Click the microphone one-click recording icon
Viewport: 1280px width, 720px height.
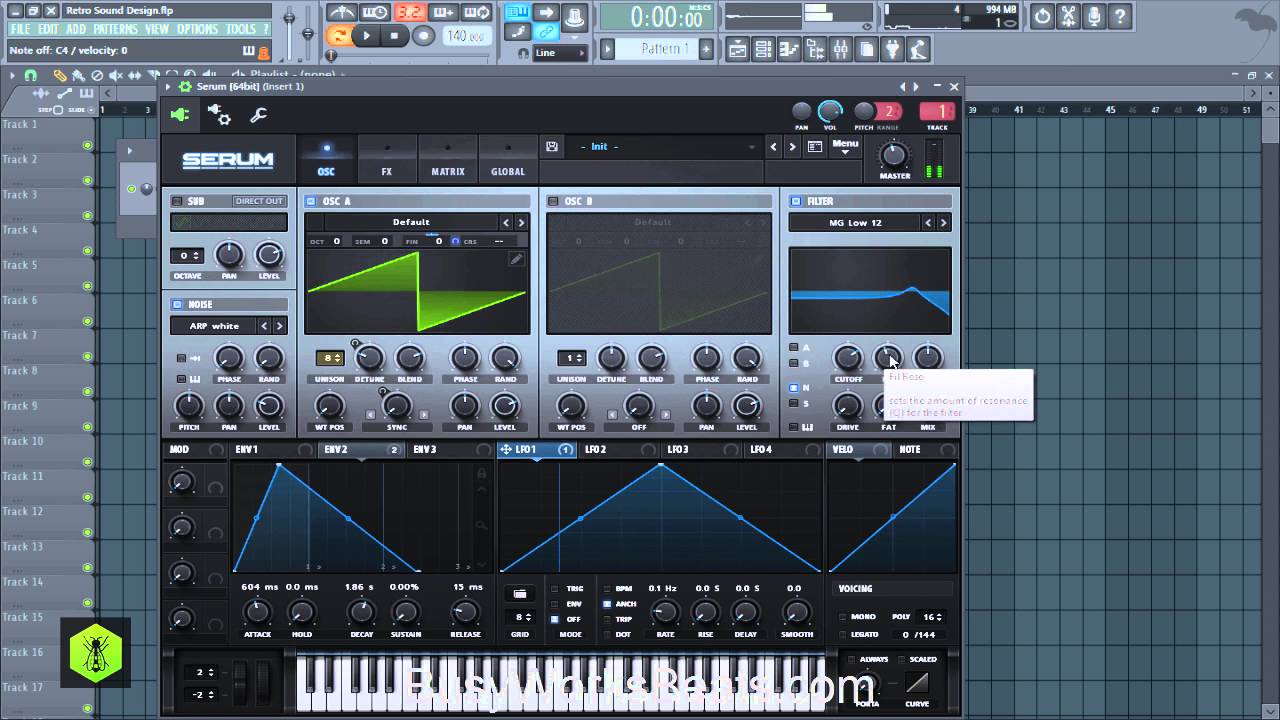[x=1095, y=16]
